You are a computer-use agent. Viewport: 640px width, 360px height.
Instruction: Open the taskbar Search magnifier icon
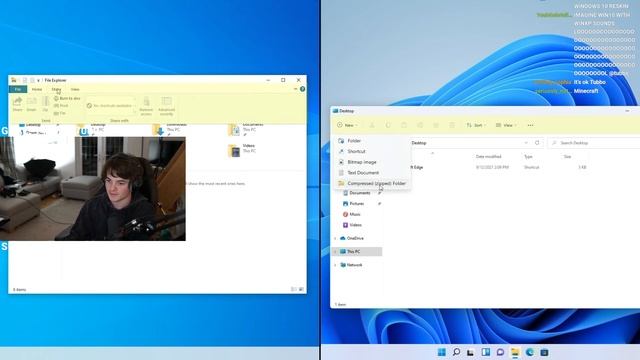(x=456, y=352)
